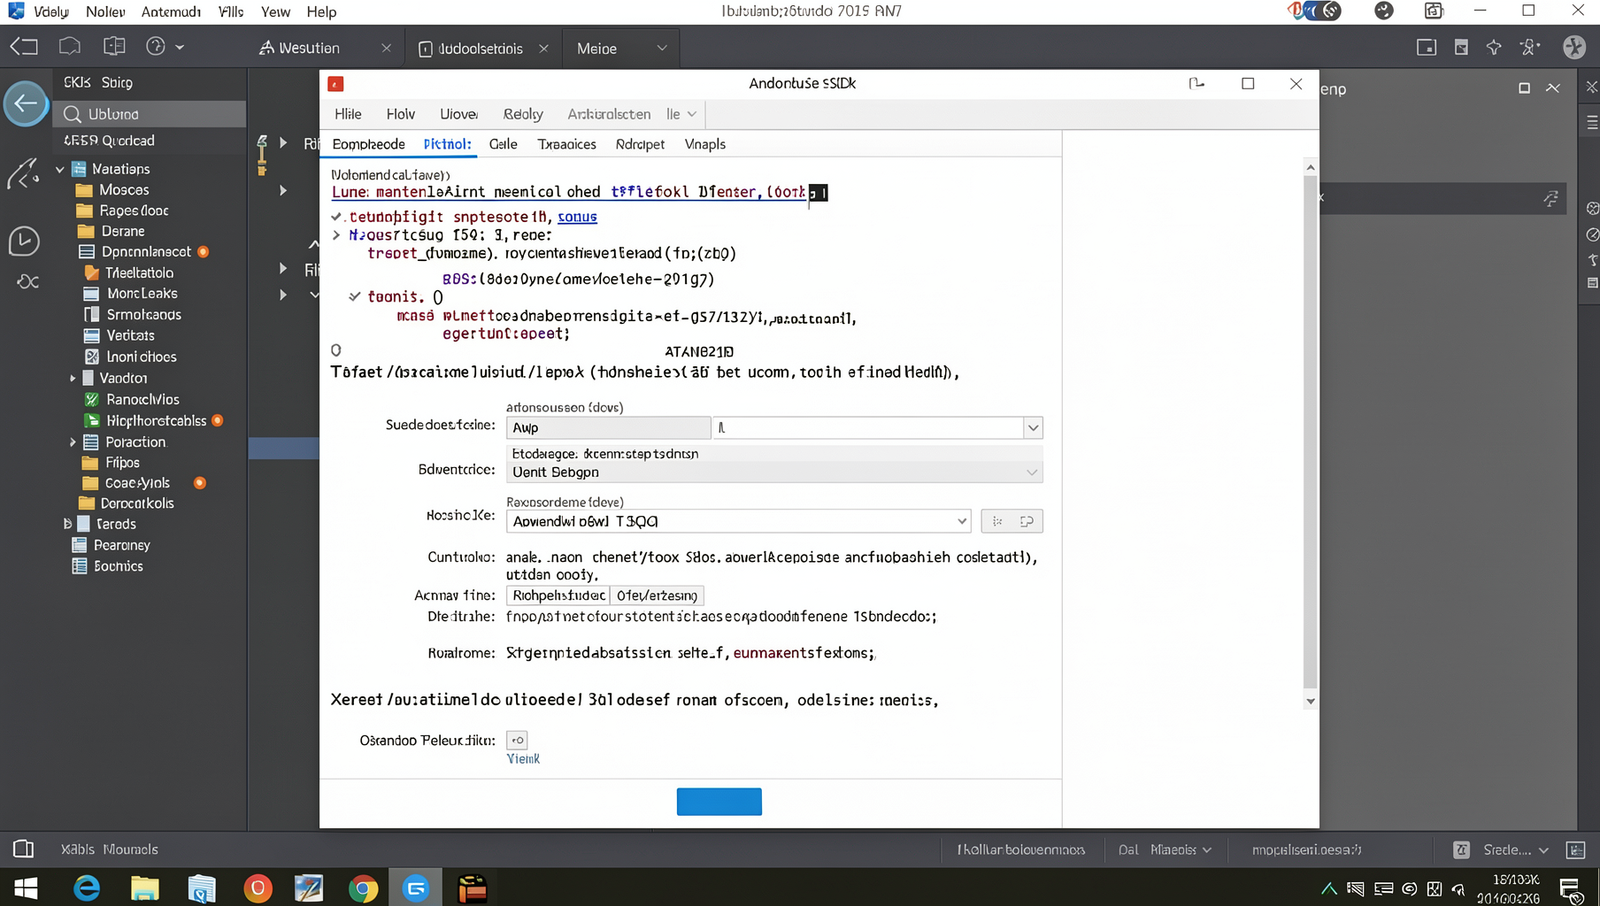Click the blue button at dialog bottom
Viewport: 1600px width, 906px height.
(x=719, y=802)
